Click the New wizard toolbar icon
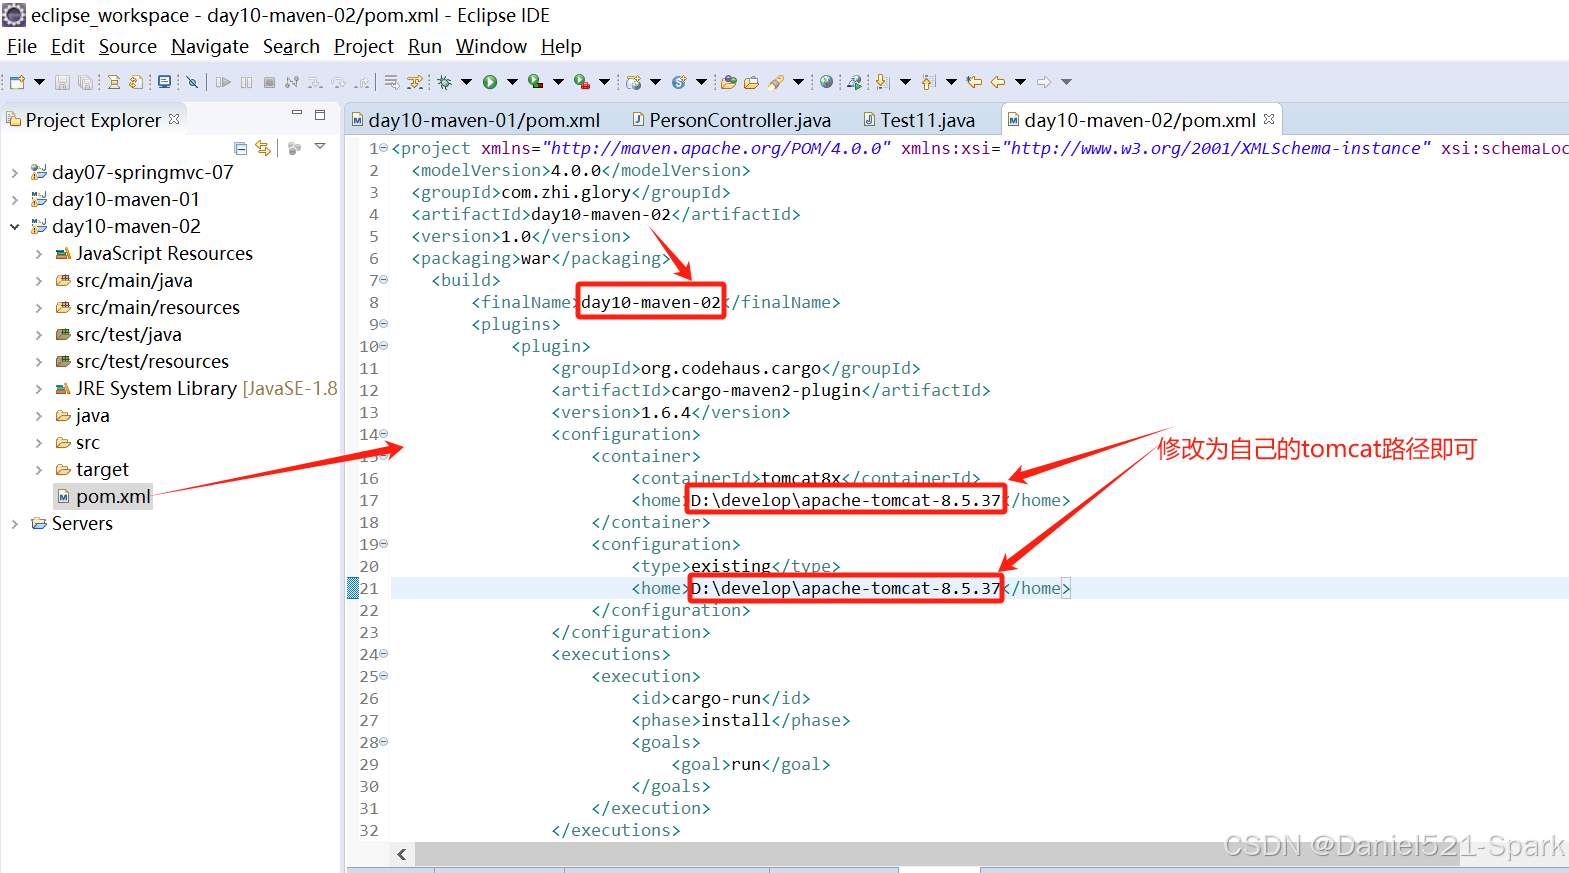1569x873 pixels. [17, 82]
